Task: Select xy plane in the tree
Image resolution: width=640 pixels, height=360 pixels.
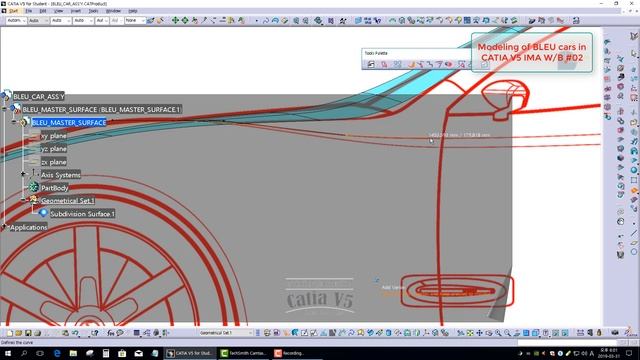Action: pos(53,136)
